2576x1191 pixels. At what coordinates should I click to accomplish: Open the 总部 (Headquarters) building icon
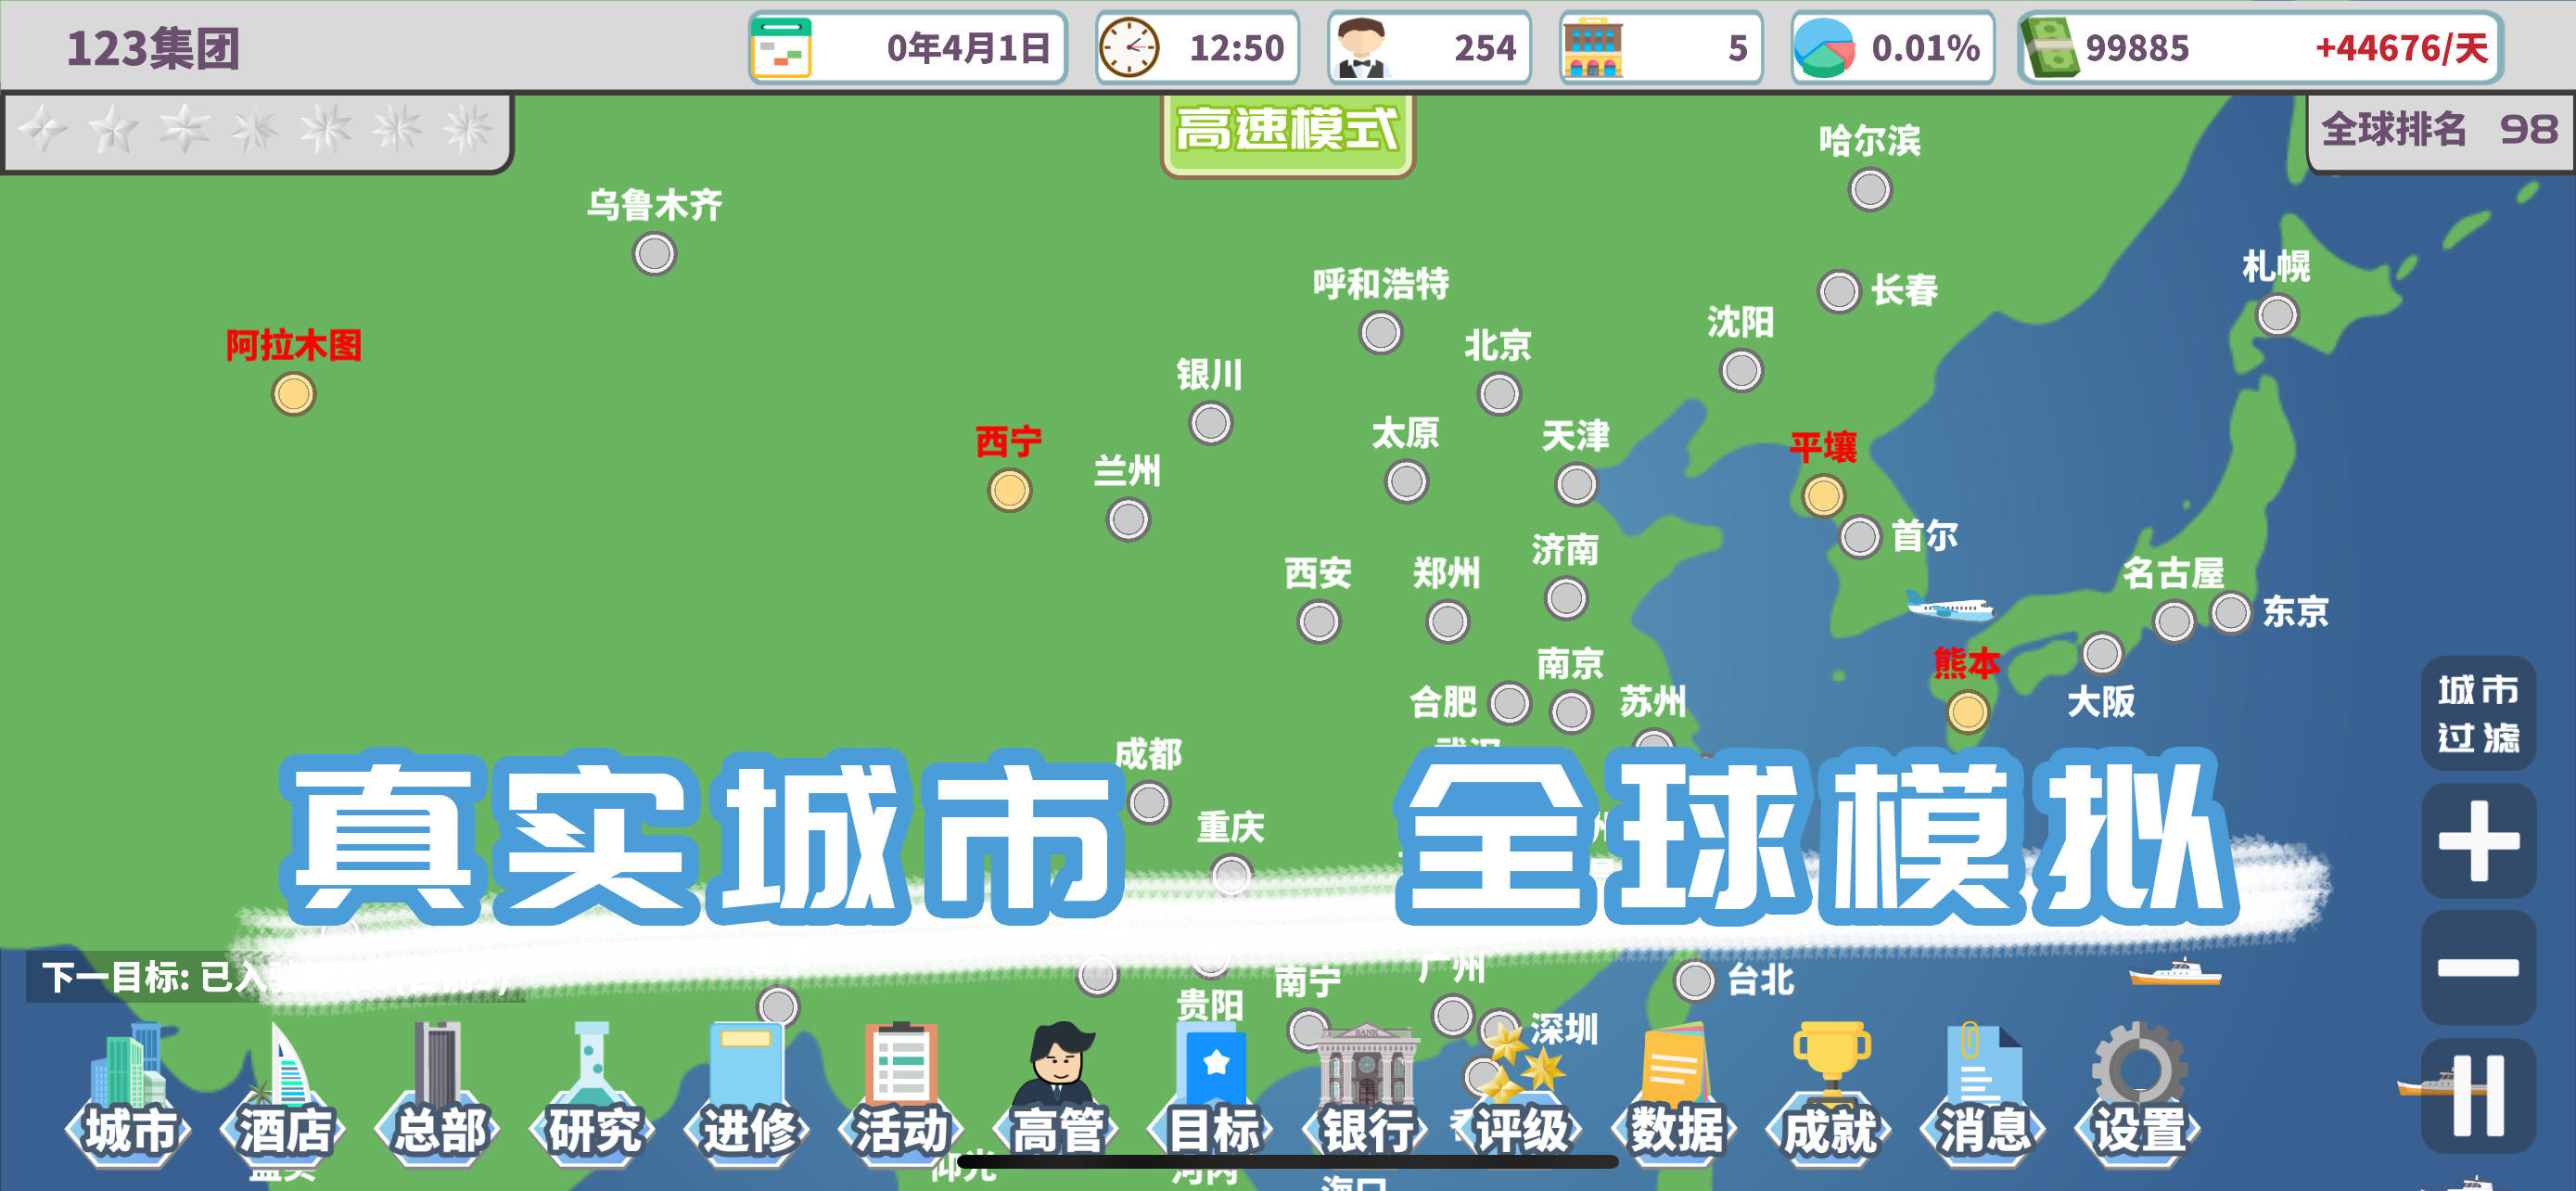point(438,1096)
